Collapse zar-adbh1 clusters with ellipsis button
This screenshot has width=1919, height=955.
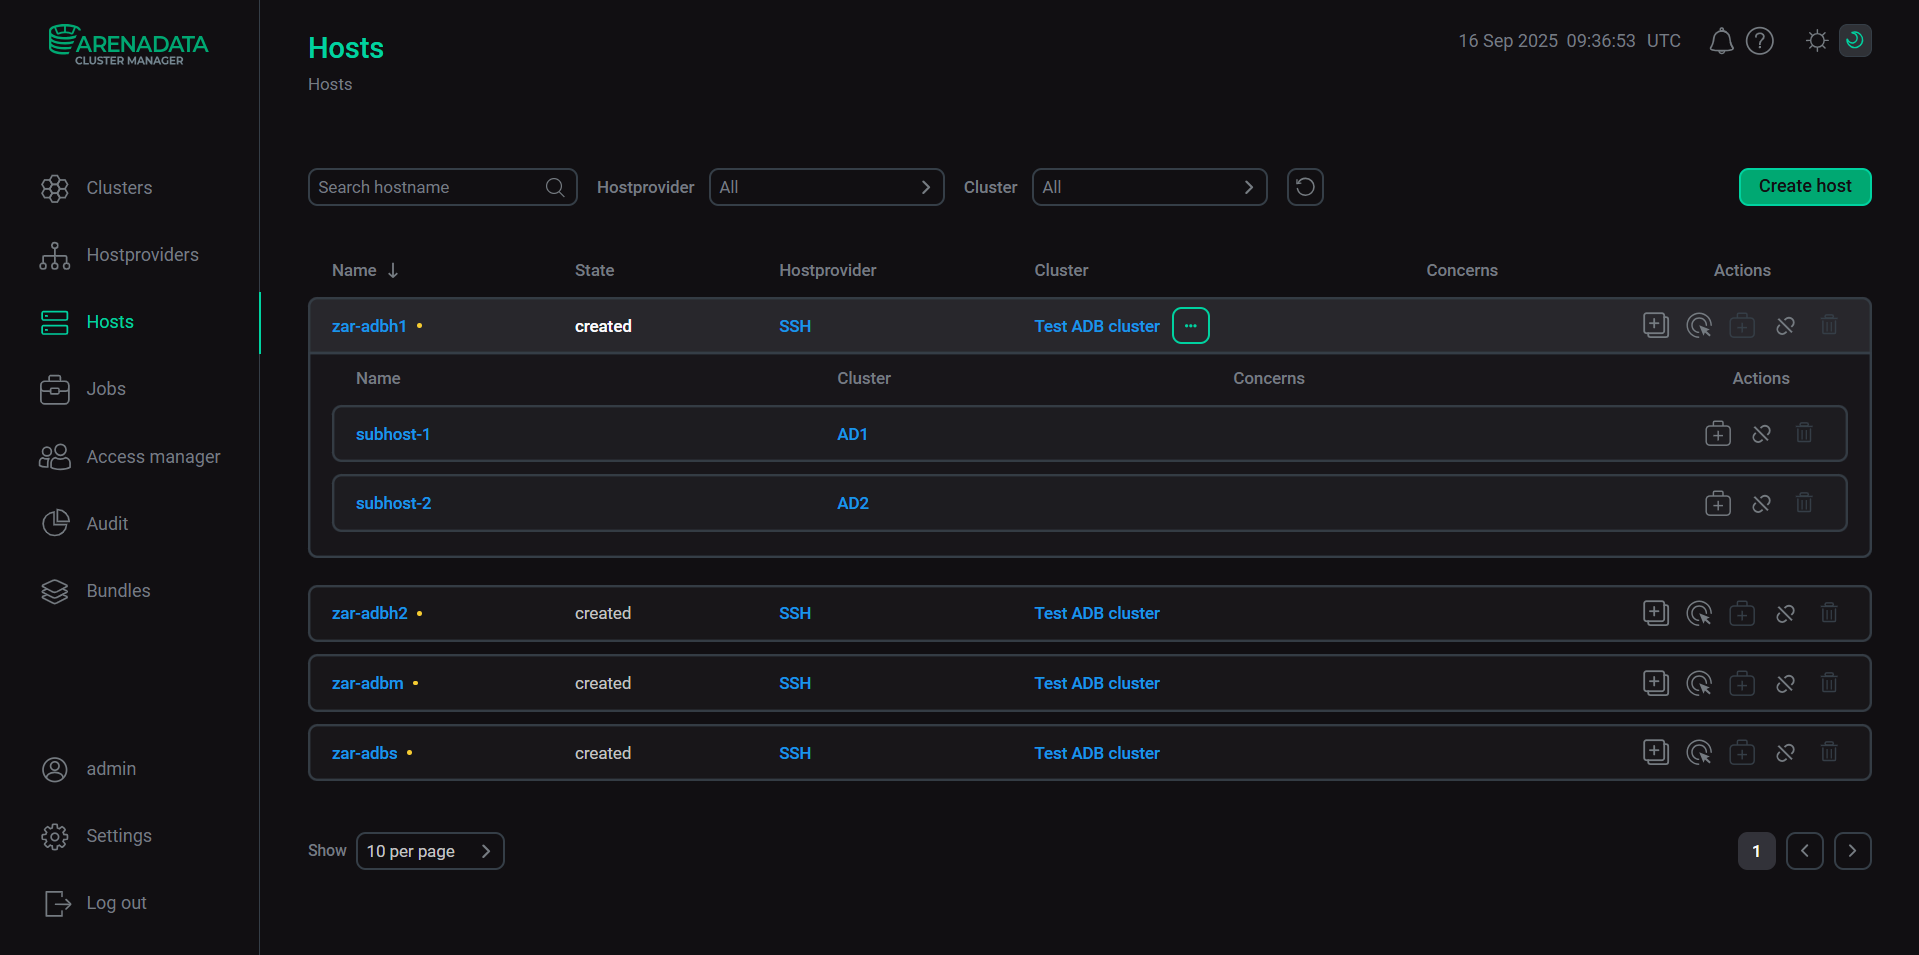pos(1190,326)
